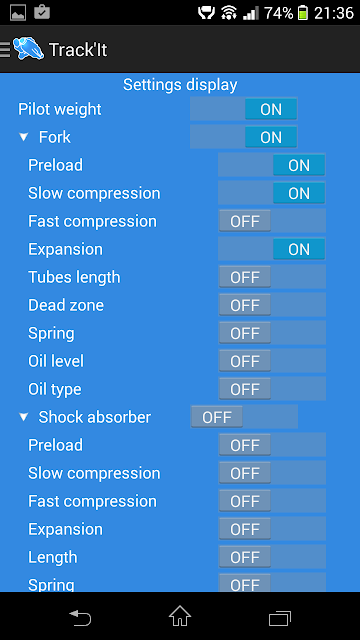
Task: Disable Fork Expansion display switch
Action: point(272,249)
